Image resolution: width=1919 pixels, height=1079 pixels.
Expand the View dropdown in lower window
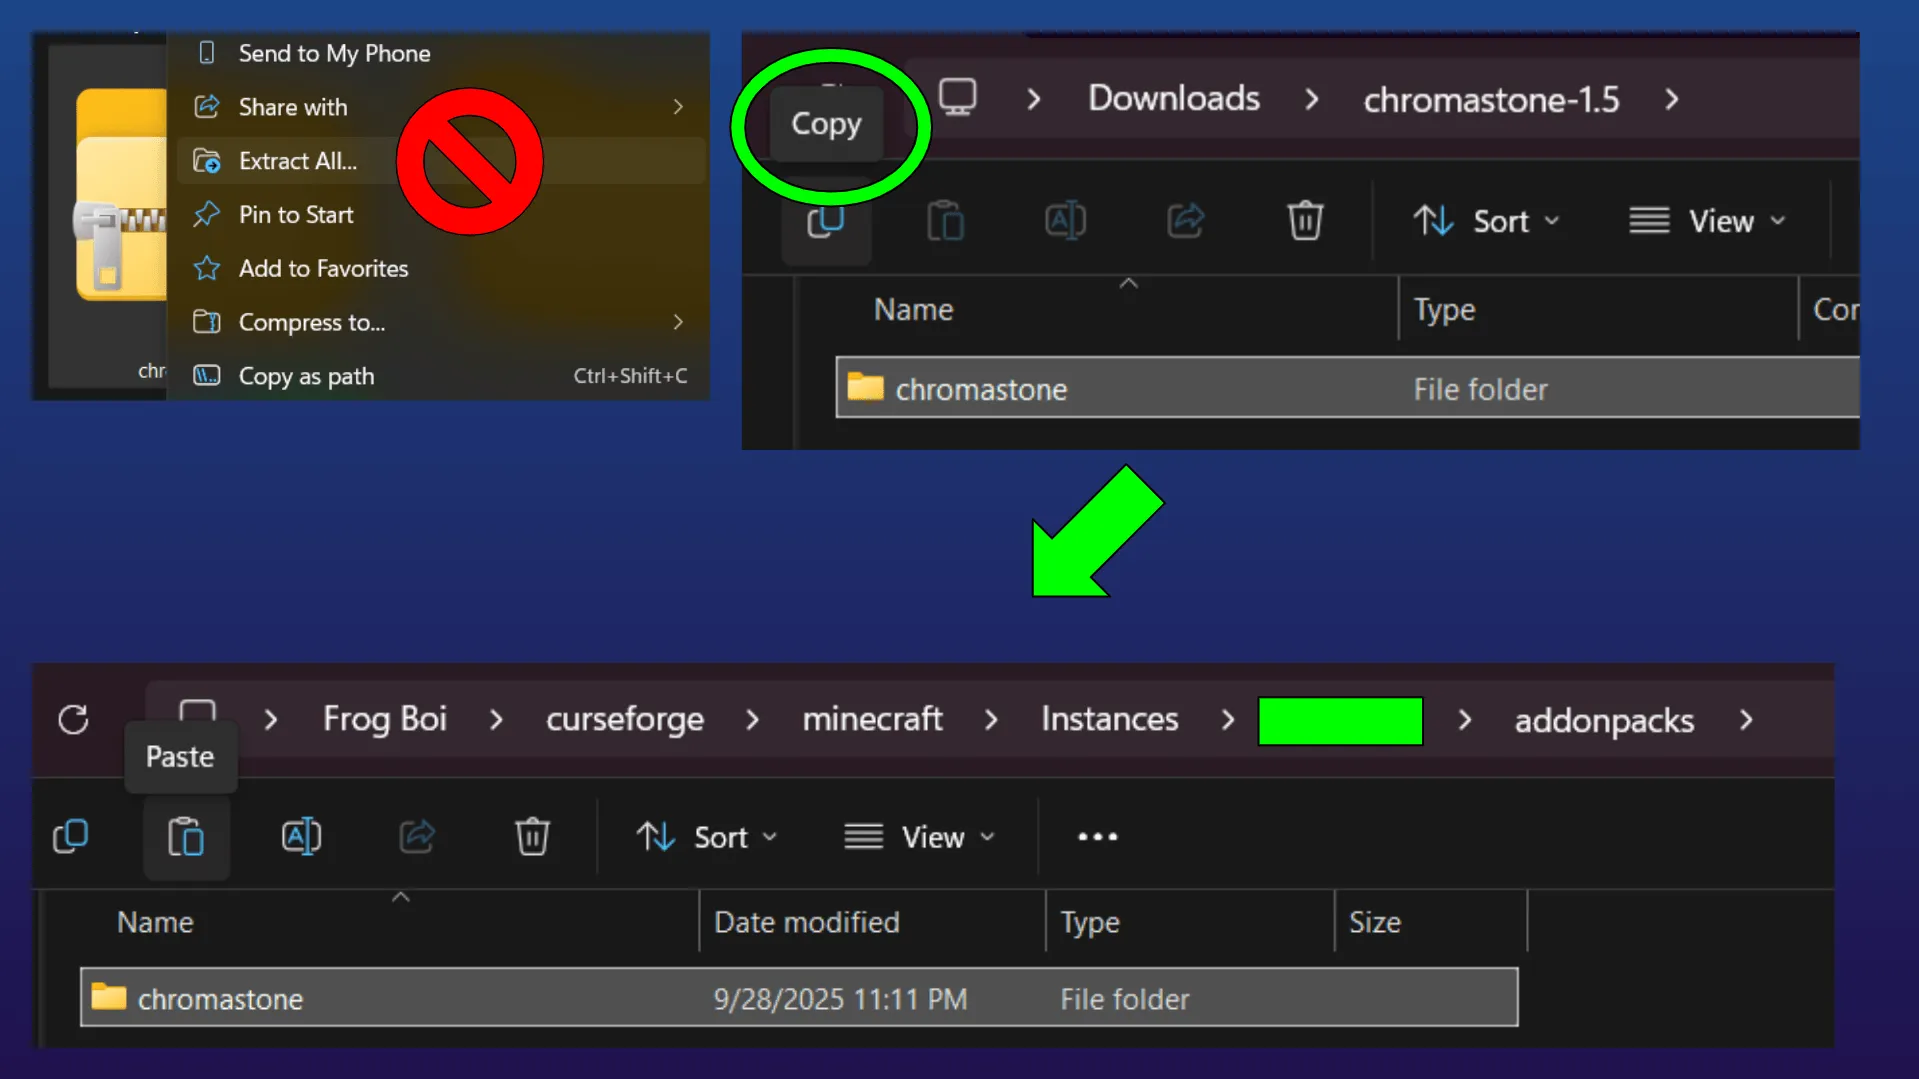tap(919, 837)
